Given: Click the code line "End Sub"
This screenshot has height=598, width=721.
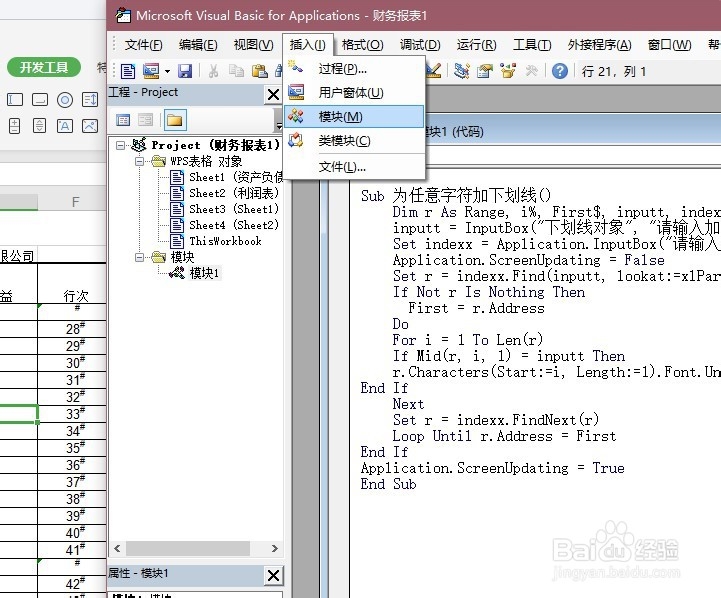Looking at the screenshot, I should [389, 484].
